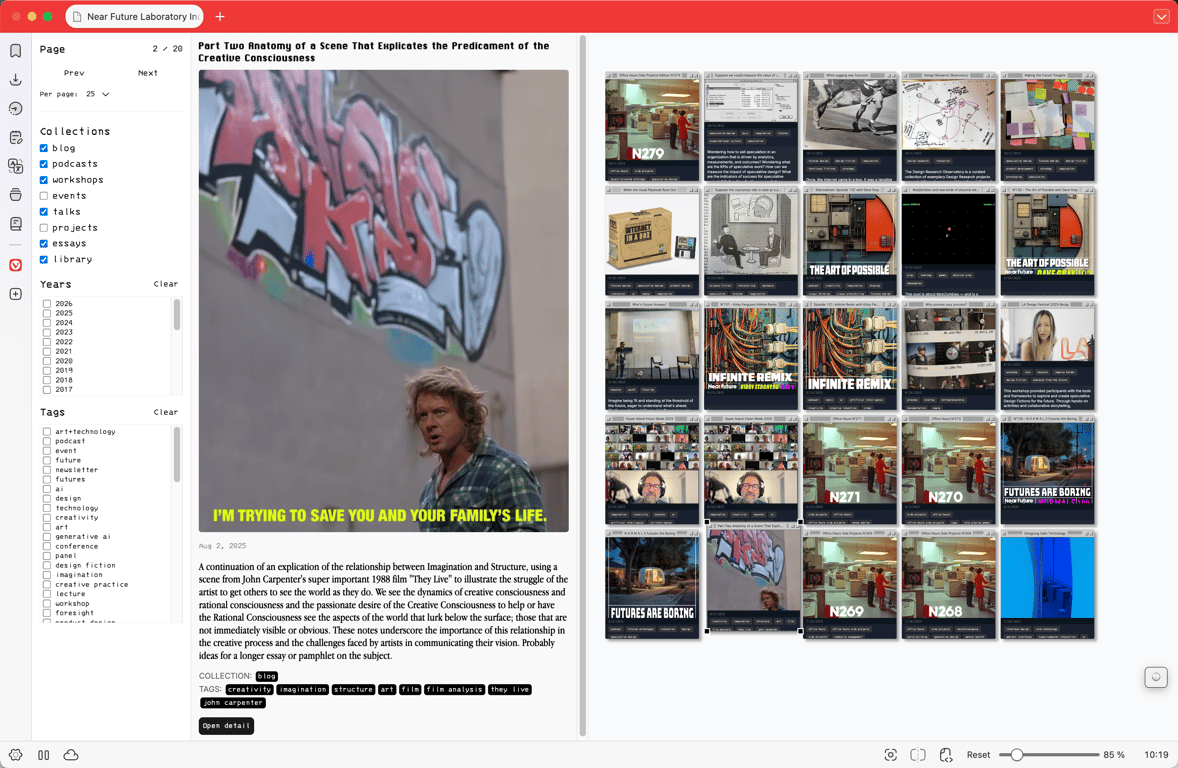Switch to the Near Future Laboratory tab
1178x768 pixels.
click(x=135, y=17)
